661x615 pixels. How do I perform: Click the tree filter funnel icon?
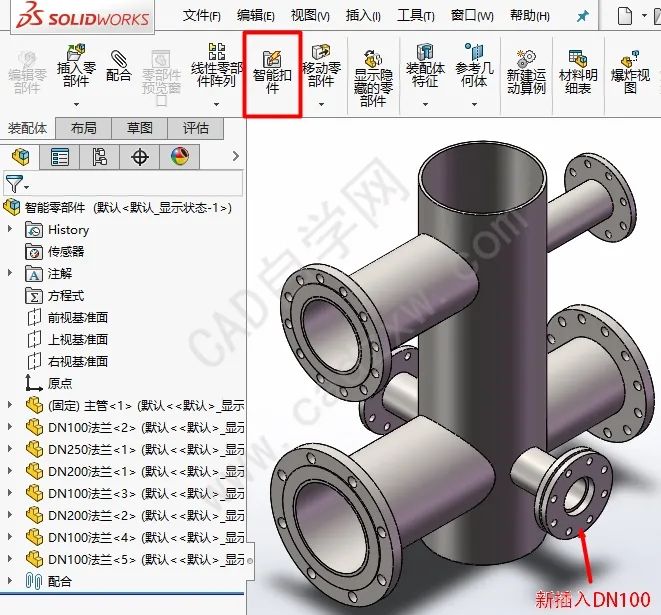pyautogui.click(x=16, y=184)
